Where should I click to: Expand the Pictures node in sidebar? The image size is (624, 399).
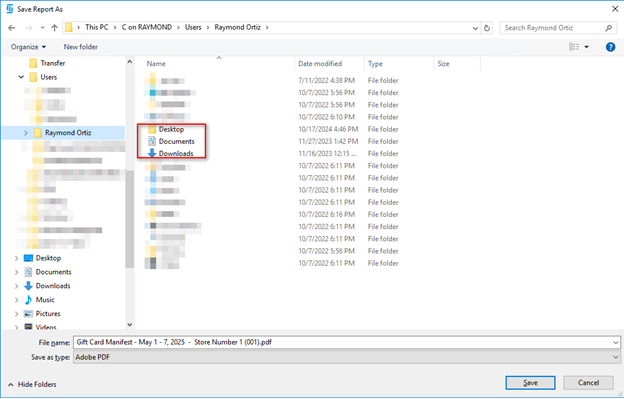point(16,314)
